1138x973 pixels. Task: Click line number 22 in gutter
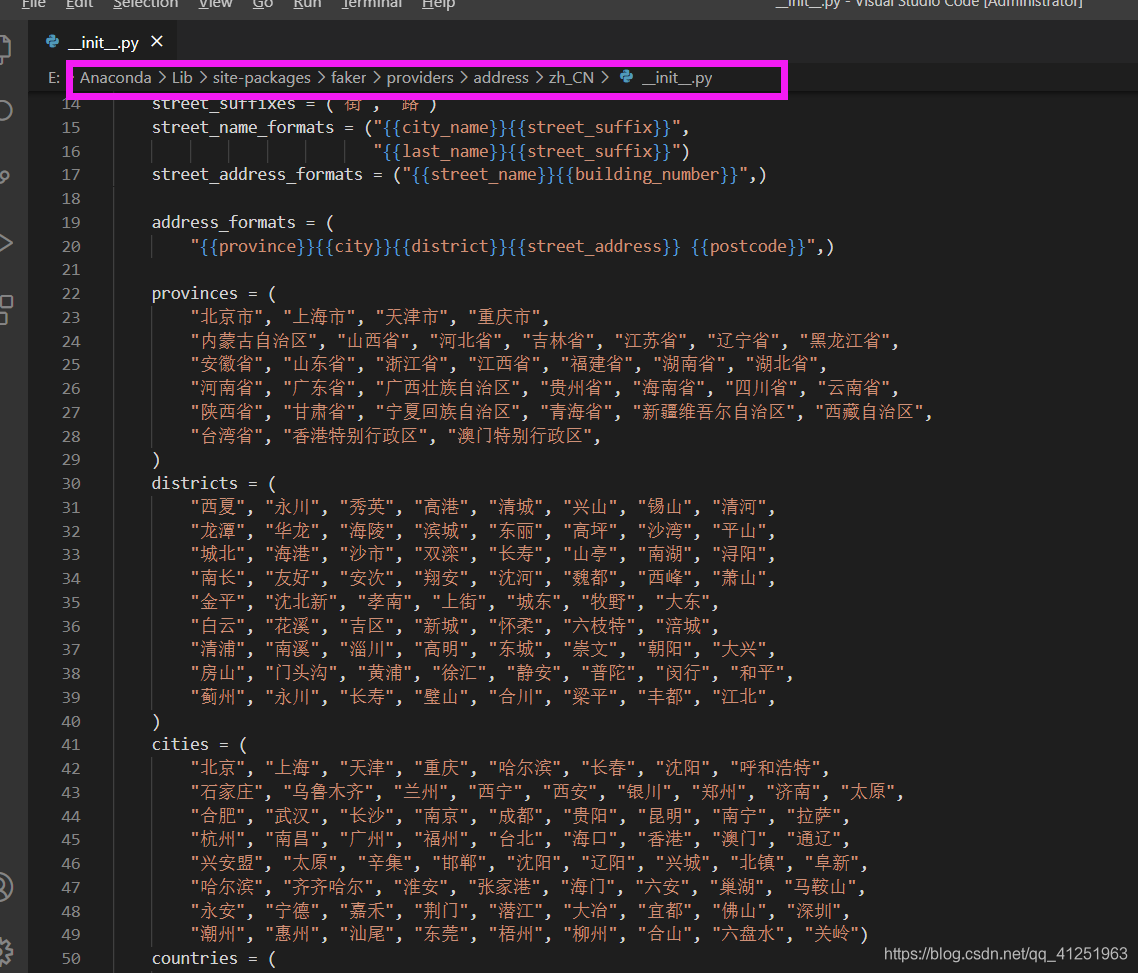[71, 294]
